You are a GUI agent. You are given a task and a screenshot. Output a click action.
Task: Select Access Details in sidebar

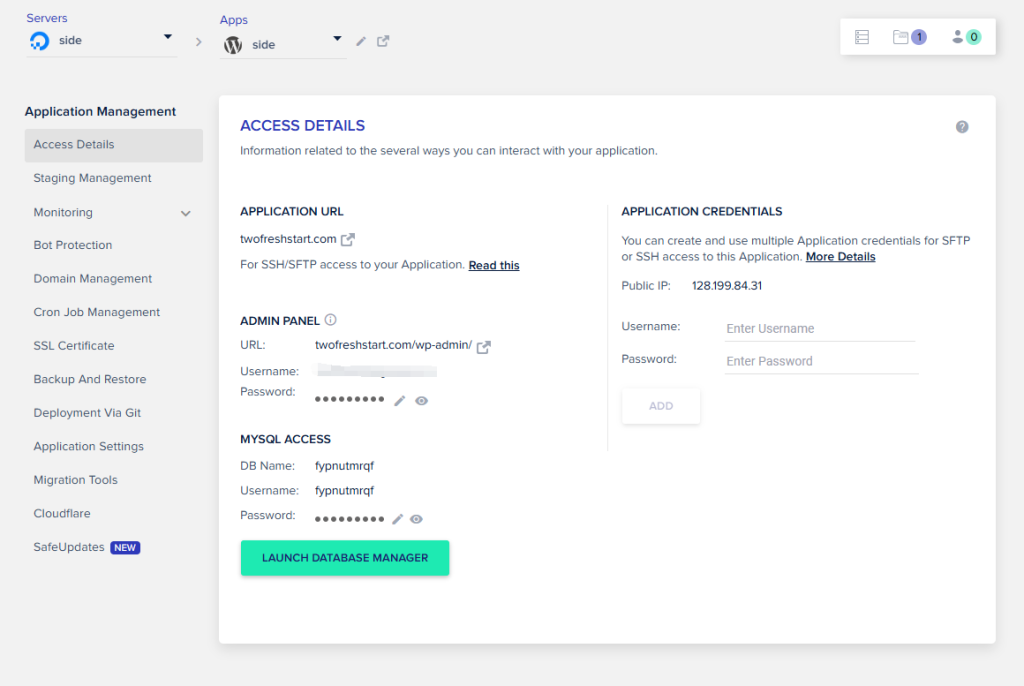[x=114, y=145]
